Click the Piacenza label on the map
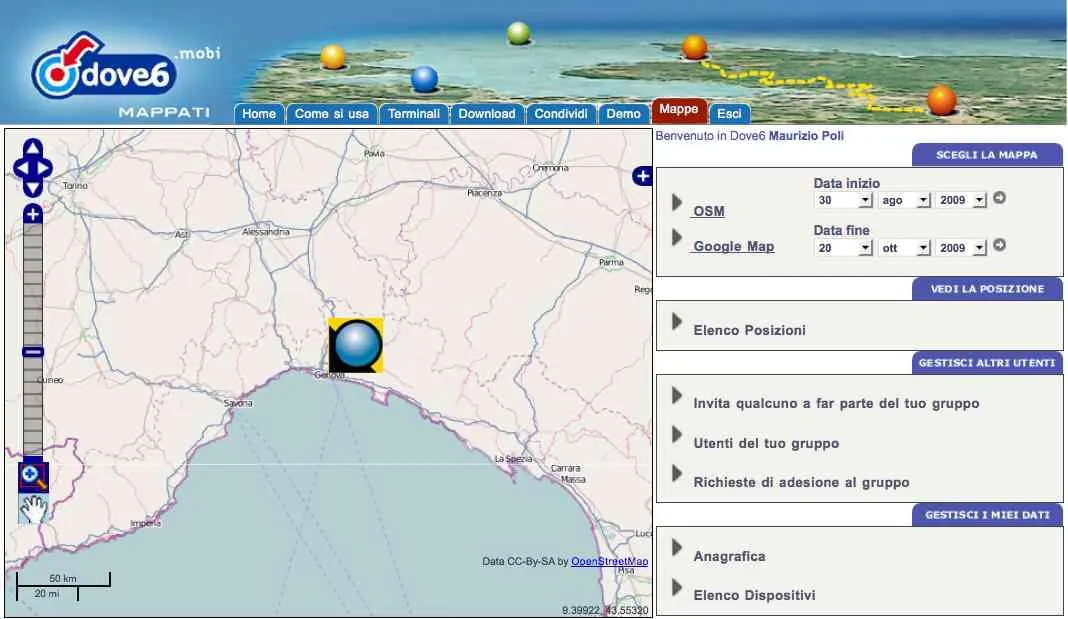Screen dimensions: 1068x619 [484, 193]
